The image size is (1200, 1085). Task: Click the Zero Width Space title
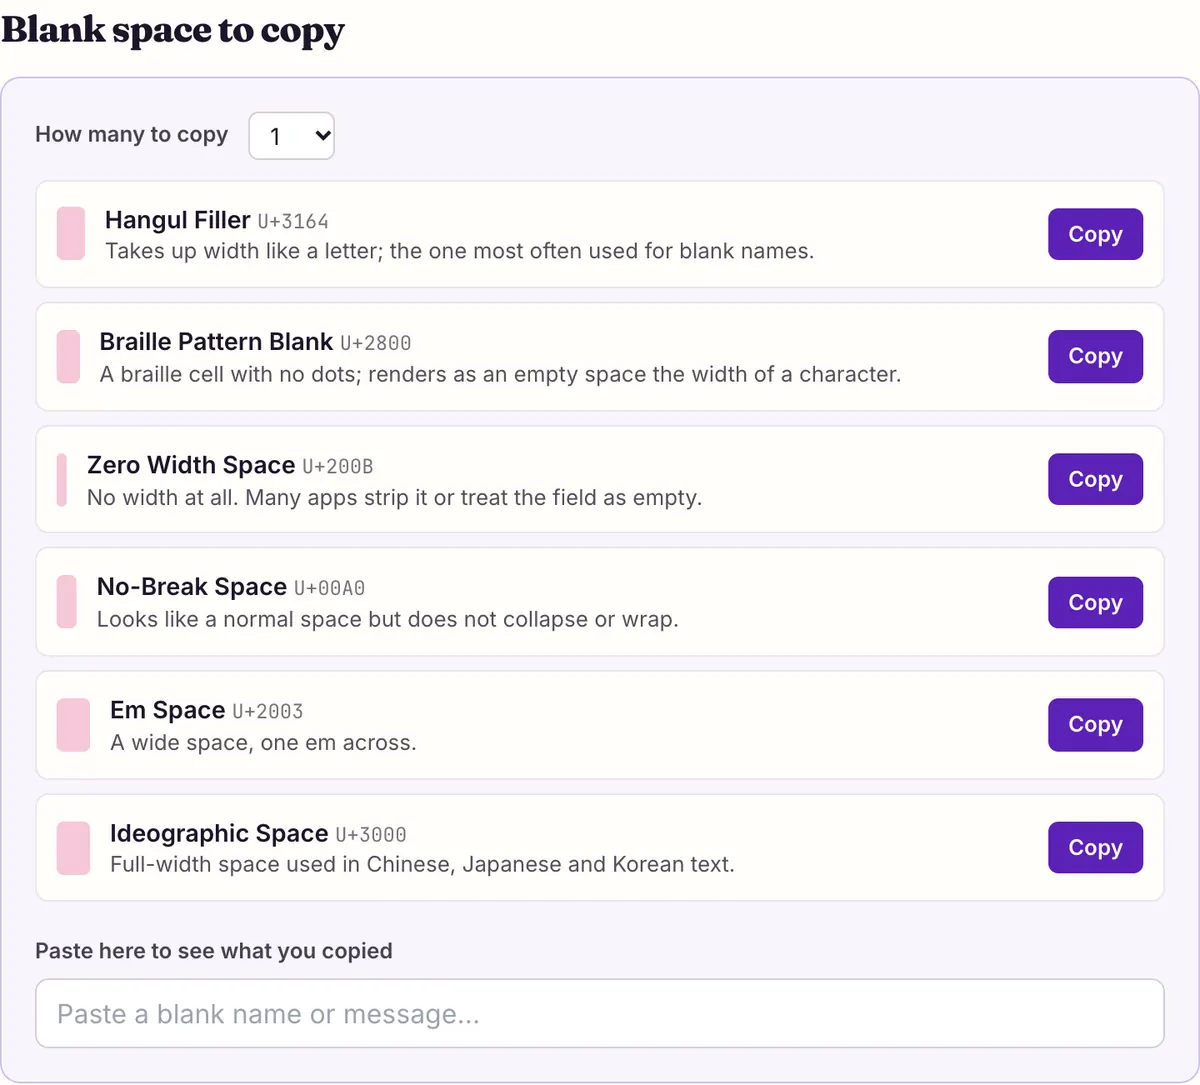coord(191,465)
